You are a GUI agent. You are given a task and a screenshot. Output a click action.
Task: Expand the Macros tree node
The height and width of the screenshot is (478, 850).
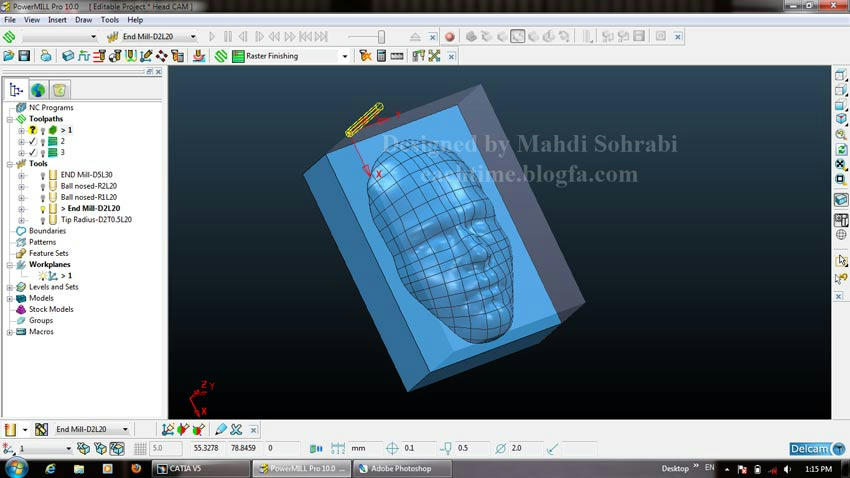(10, 332)
